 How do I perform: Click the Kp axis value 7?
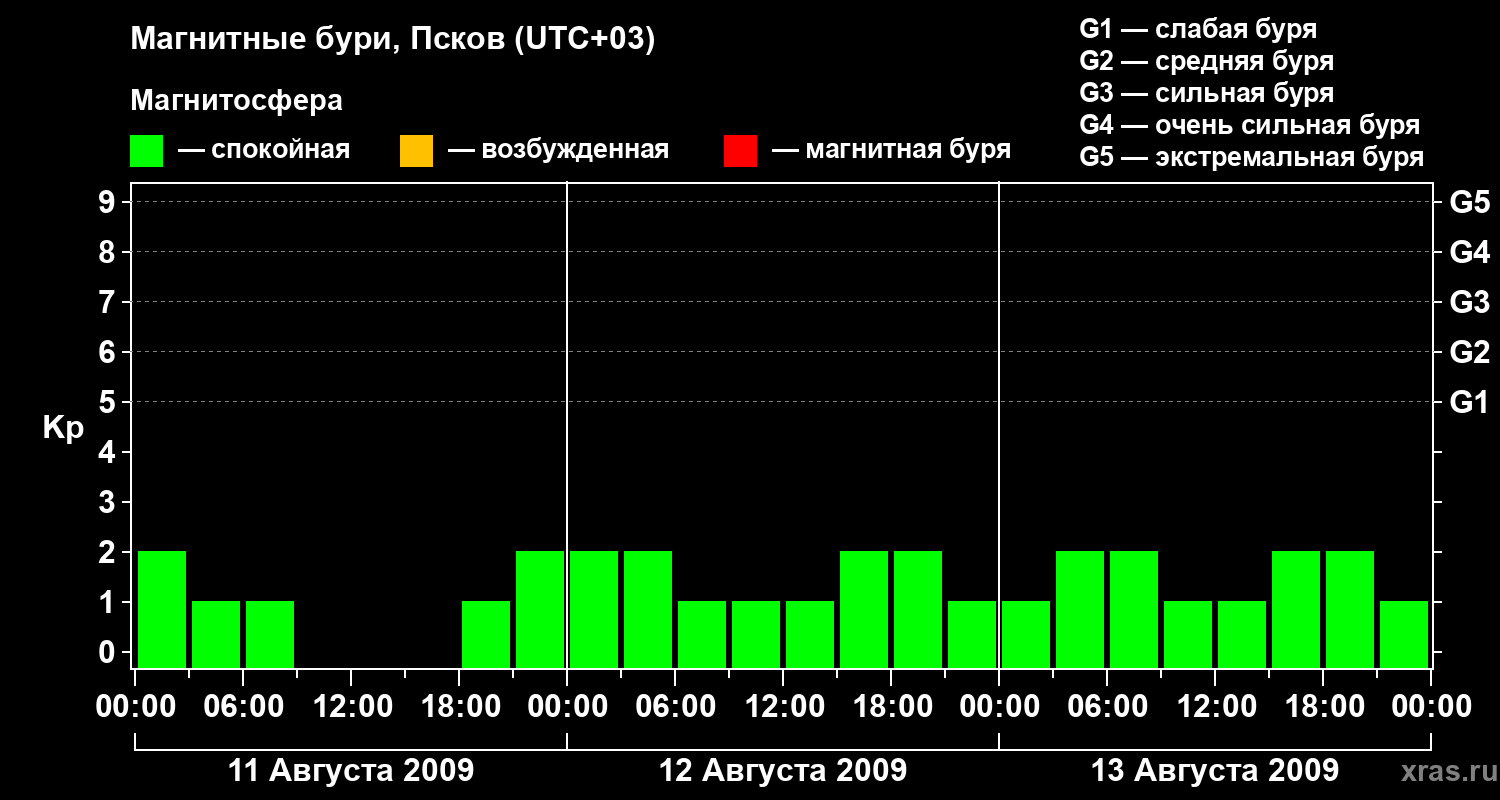tap(109, 302)
